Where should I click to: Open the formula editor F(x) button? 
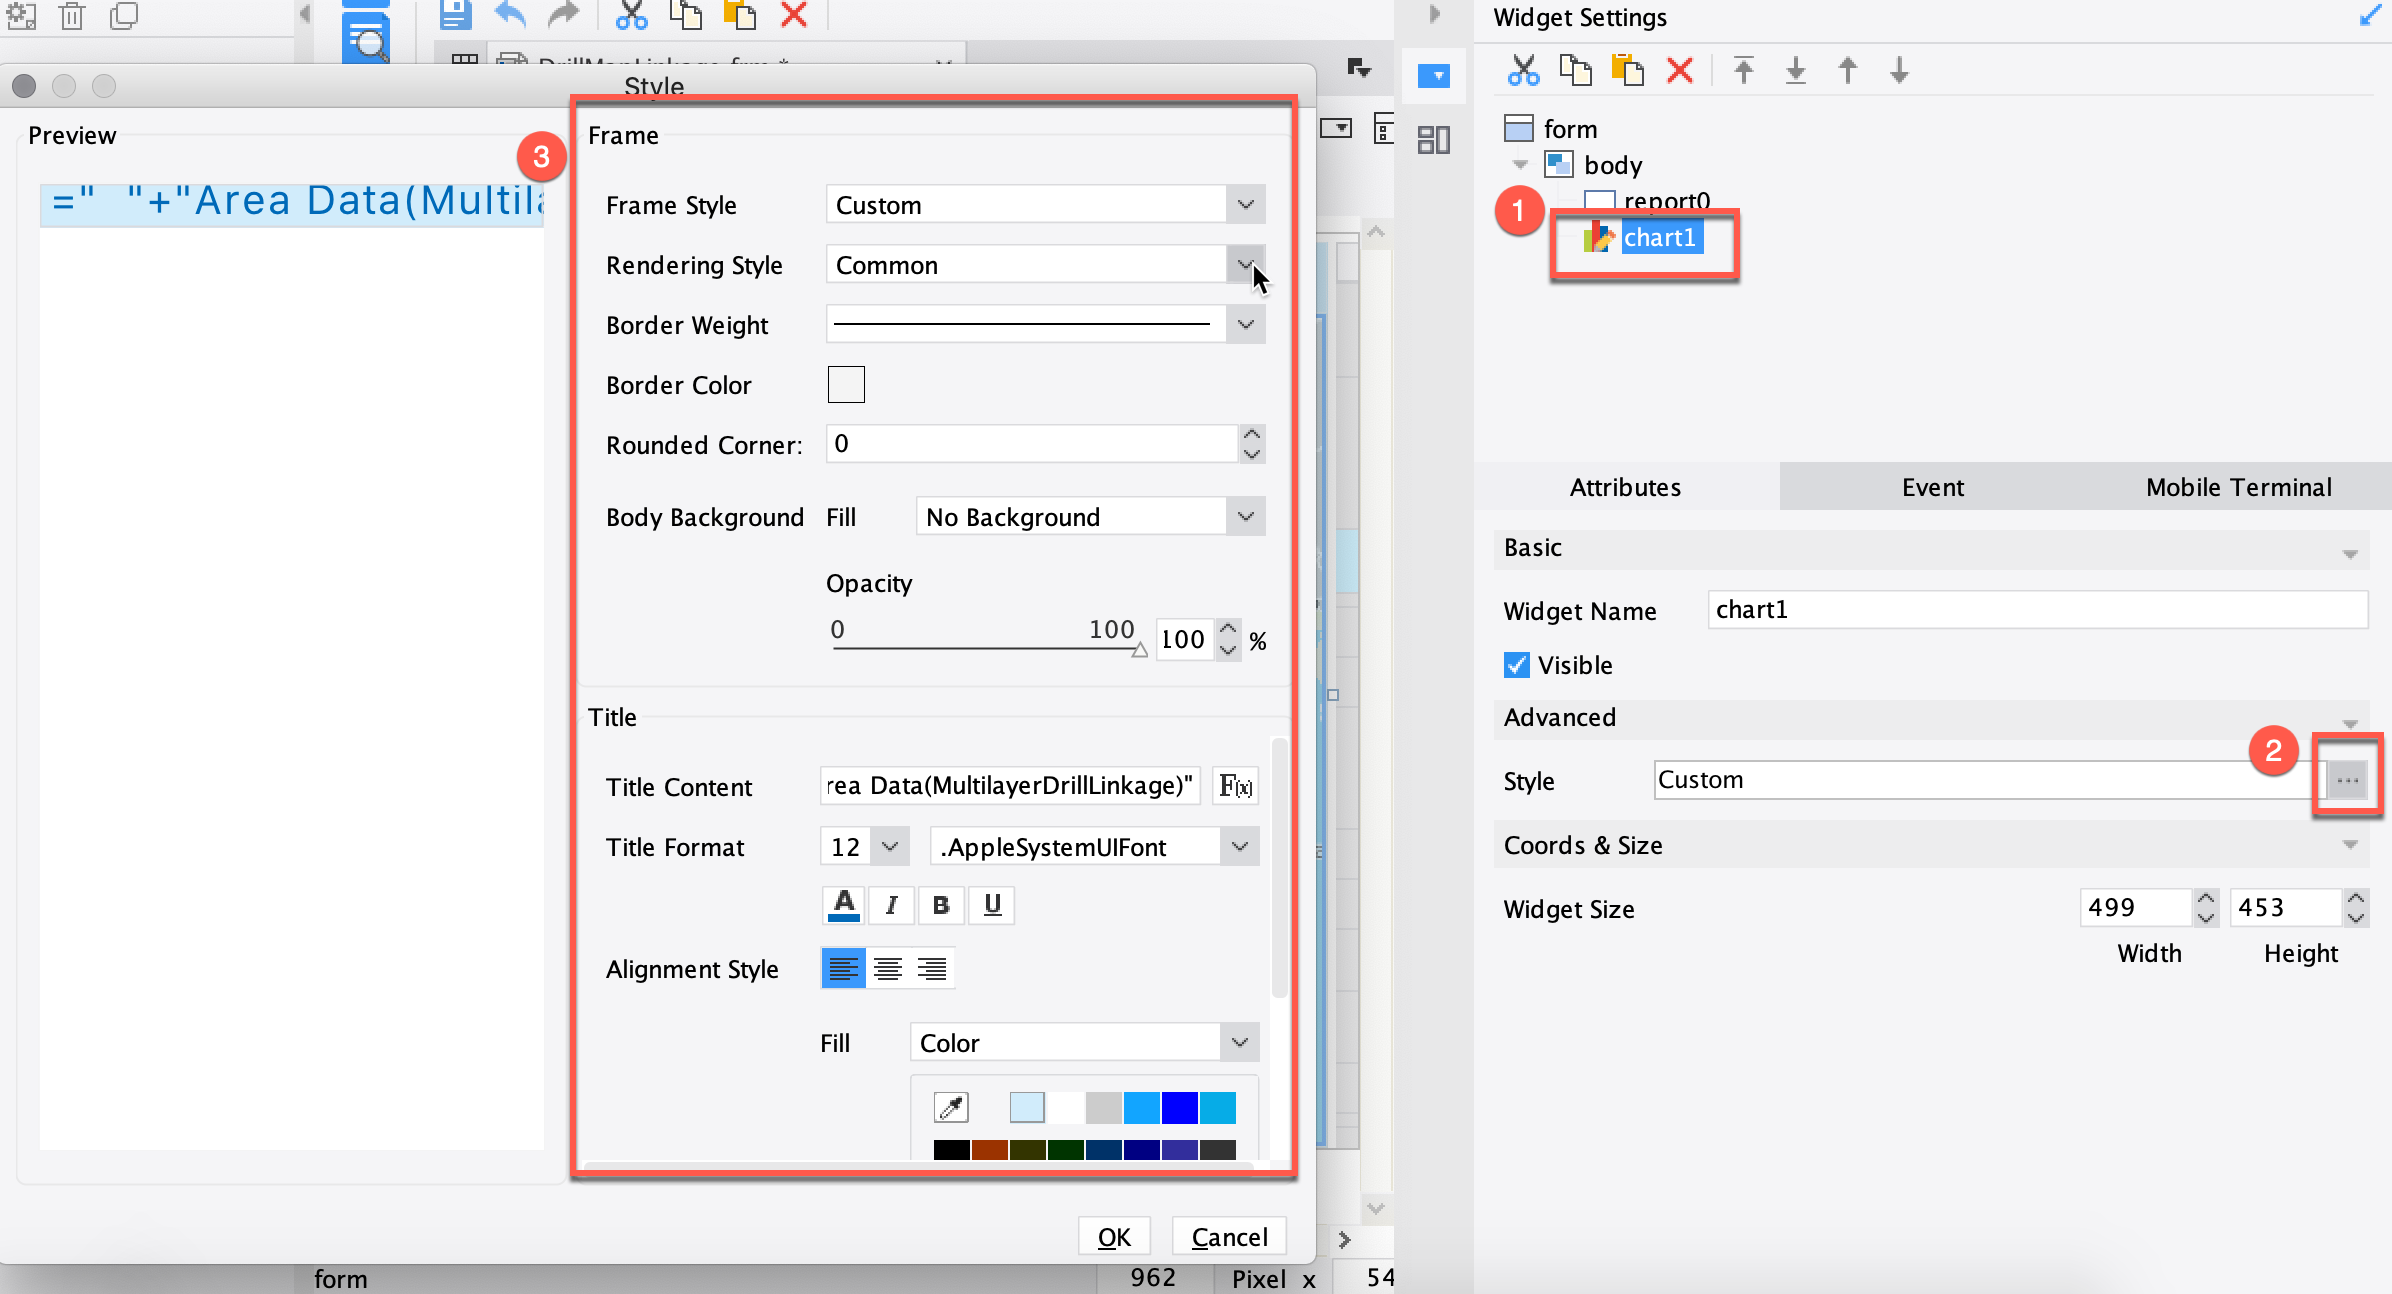(1235, 786)
